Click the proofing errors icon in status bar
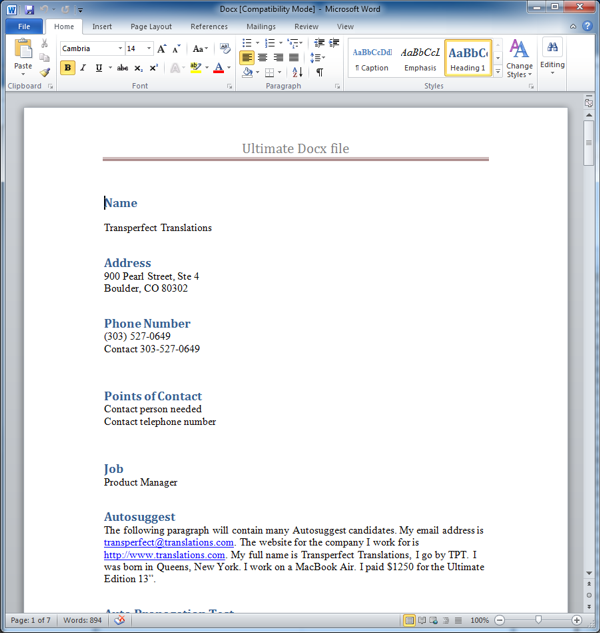Screen dimensions: 600x633 (x=120, y=620)
